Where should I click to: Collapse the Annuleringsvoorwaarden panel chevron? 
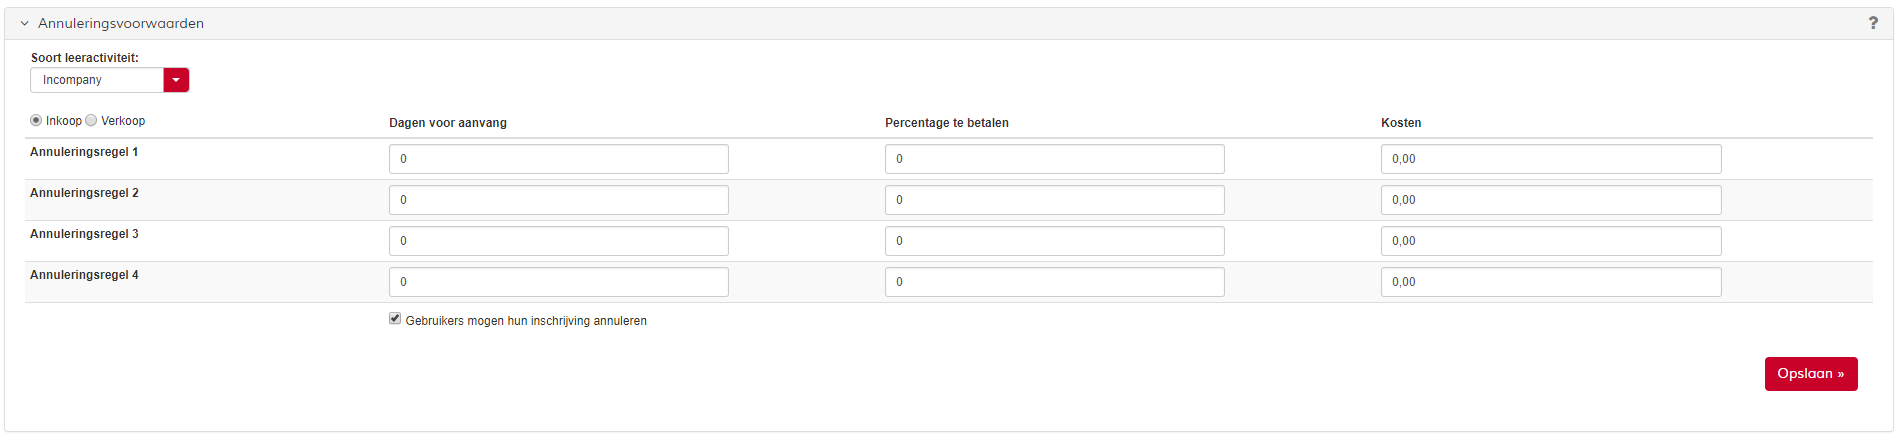[x=25, y=23]
